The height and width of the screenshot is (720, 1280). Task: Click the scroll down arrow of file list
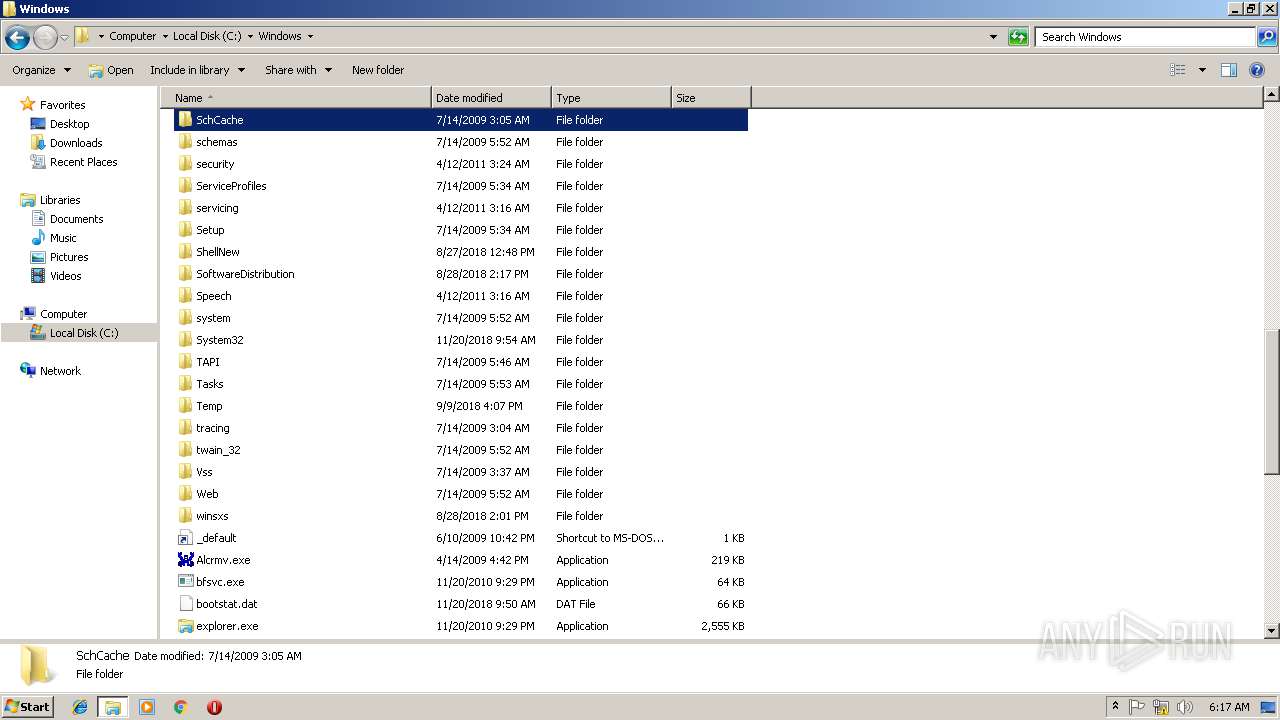click(1271, 631)
